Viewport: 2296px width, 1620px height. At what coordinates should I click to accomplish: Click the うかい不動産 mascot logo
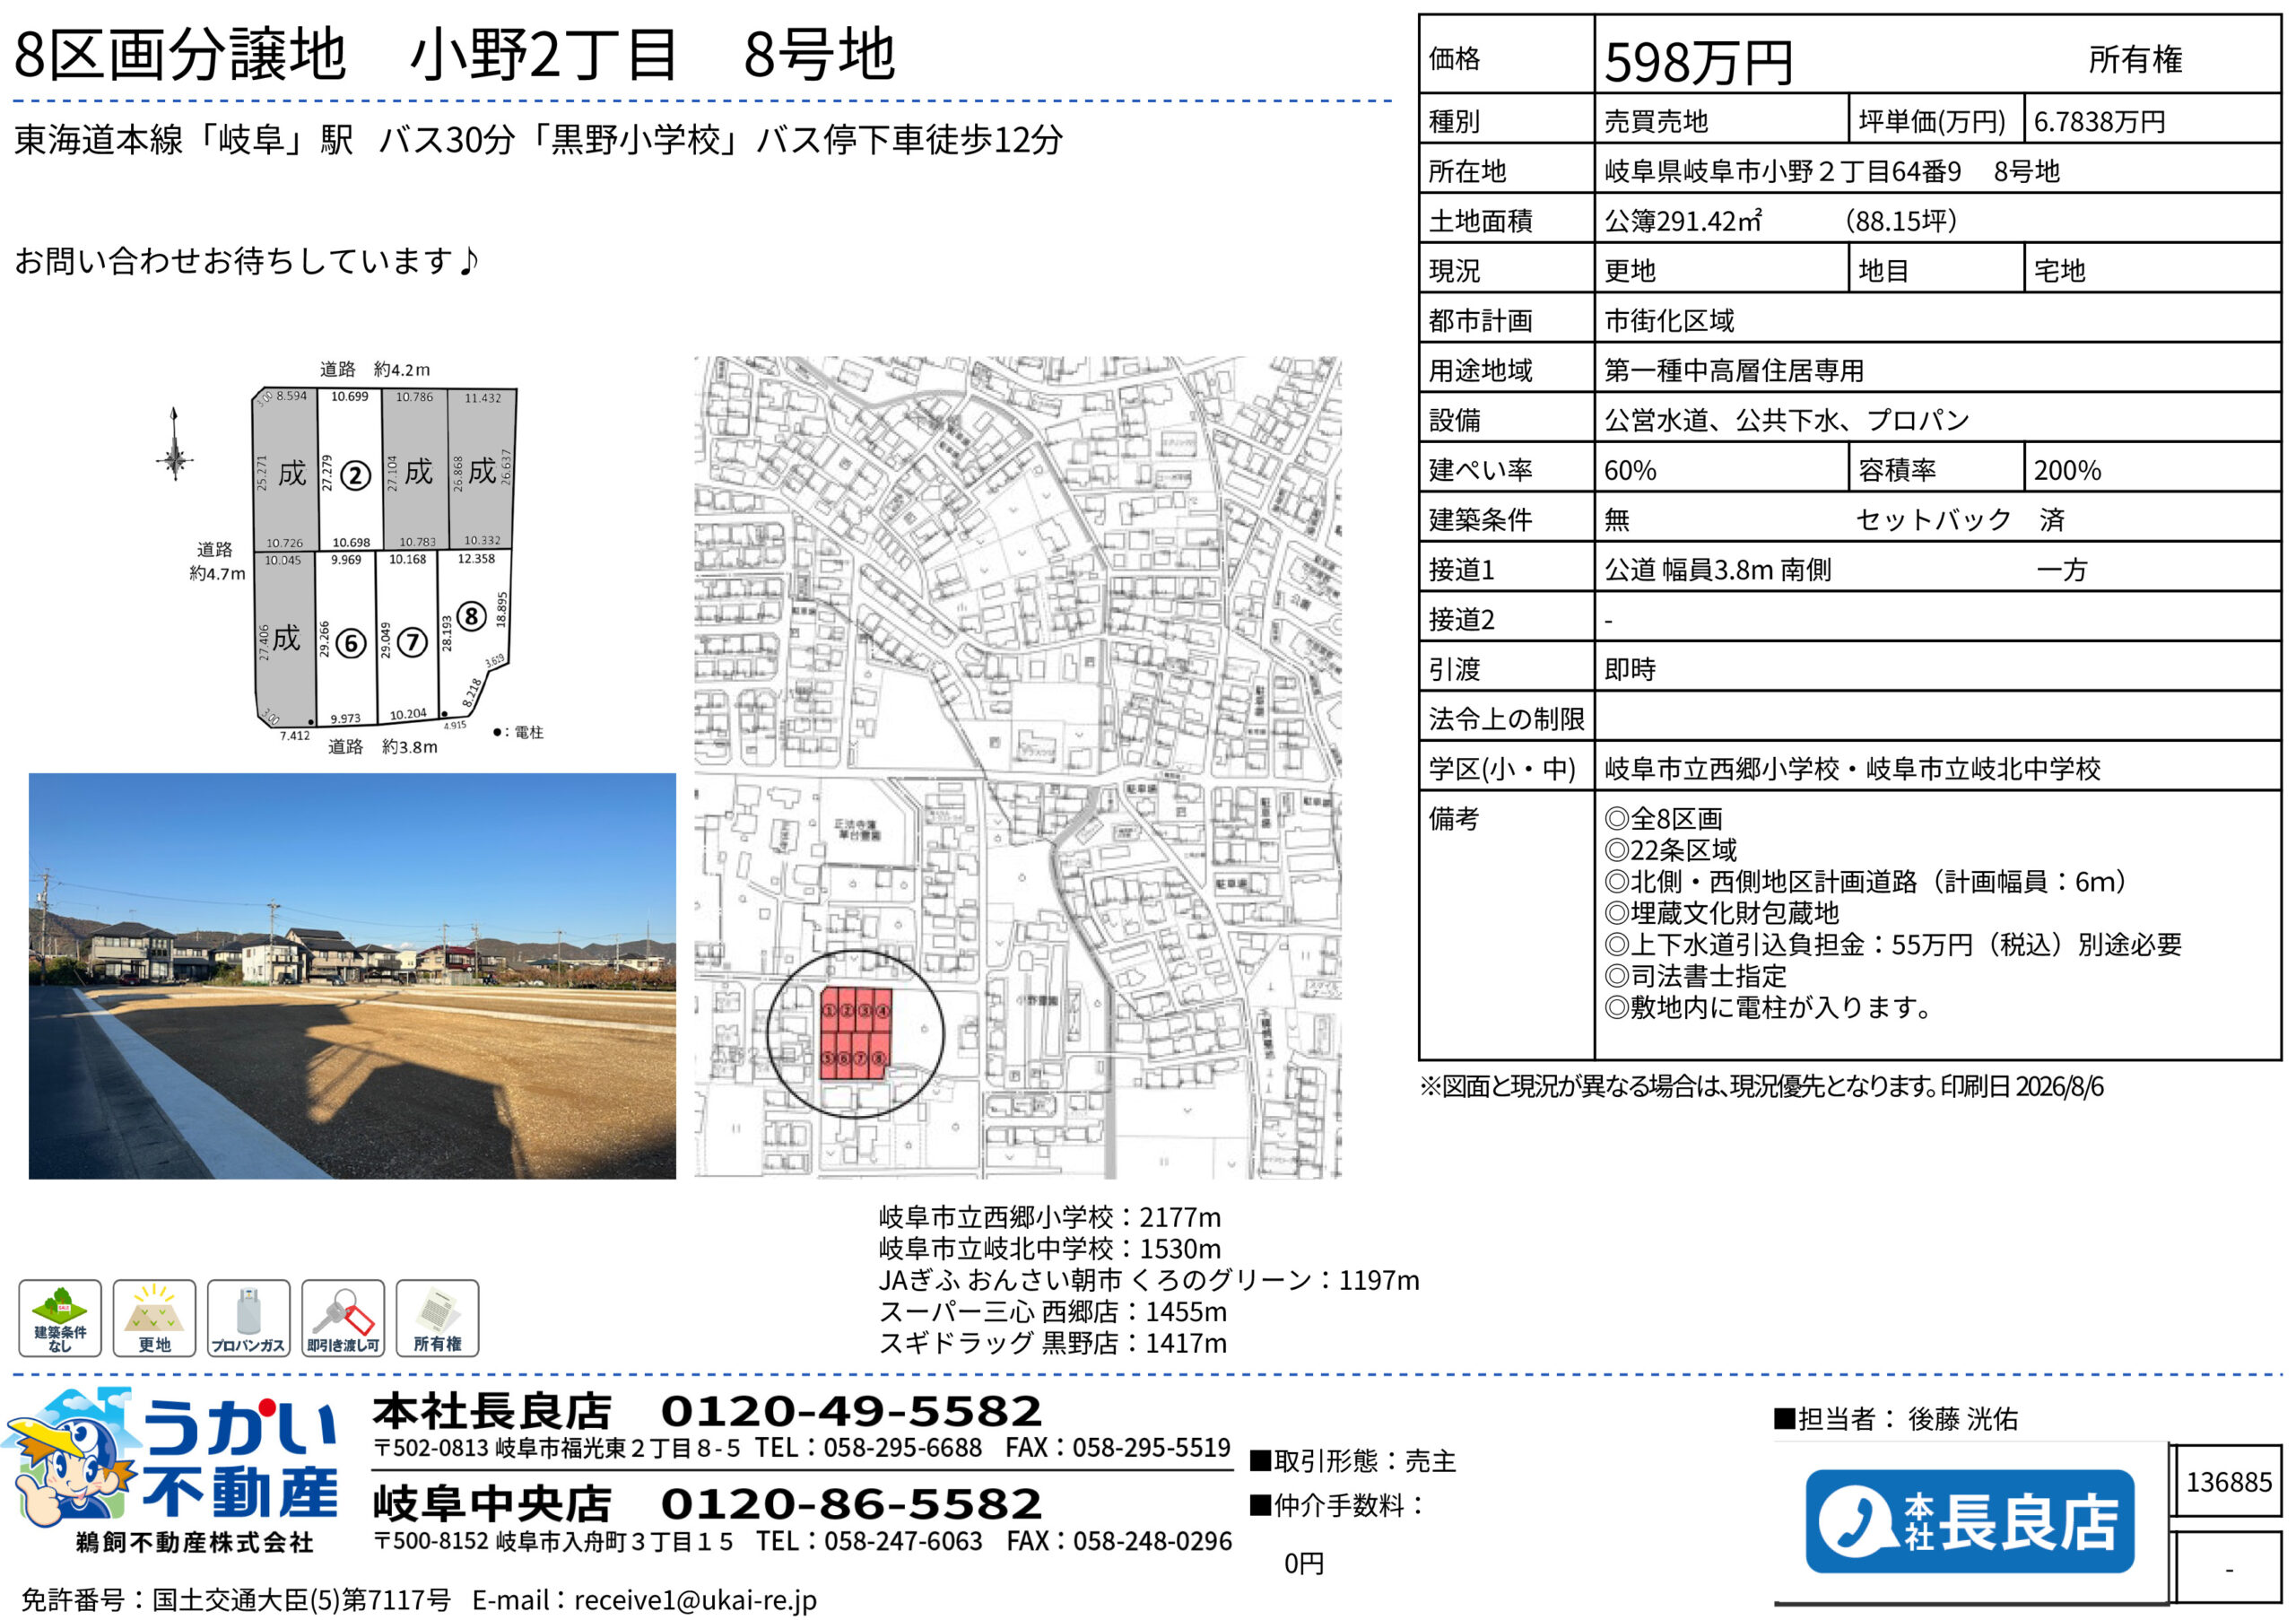pos(172,1470)
